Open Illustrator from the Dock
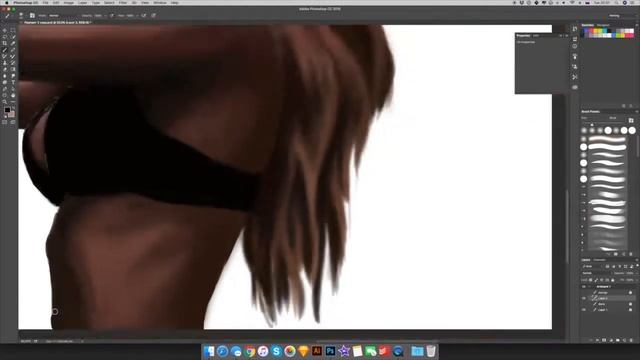Image resolution: width=640 pixels, height=360 pixels. coord(317,351)
